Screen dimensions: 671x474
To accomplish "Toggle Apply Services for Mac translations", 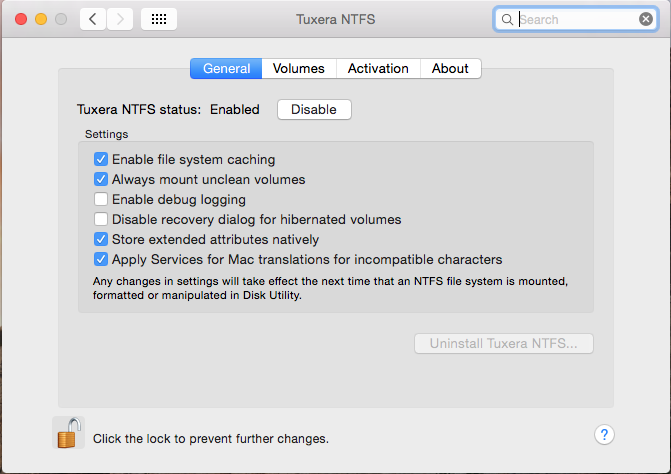I will (101, 259).
